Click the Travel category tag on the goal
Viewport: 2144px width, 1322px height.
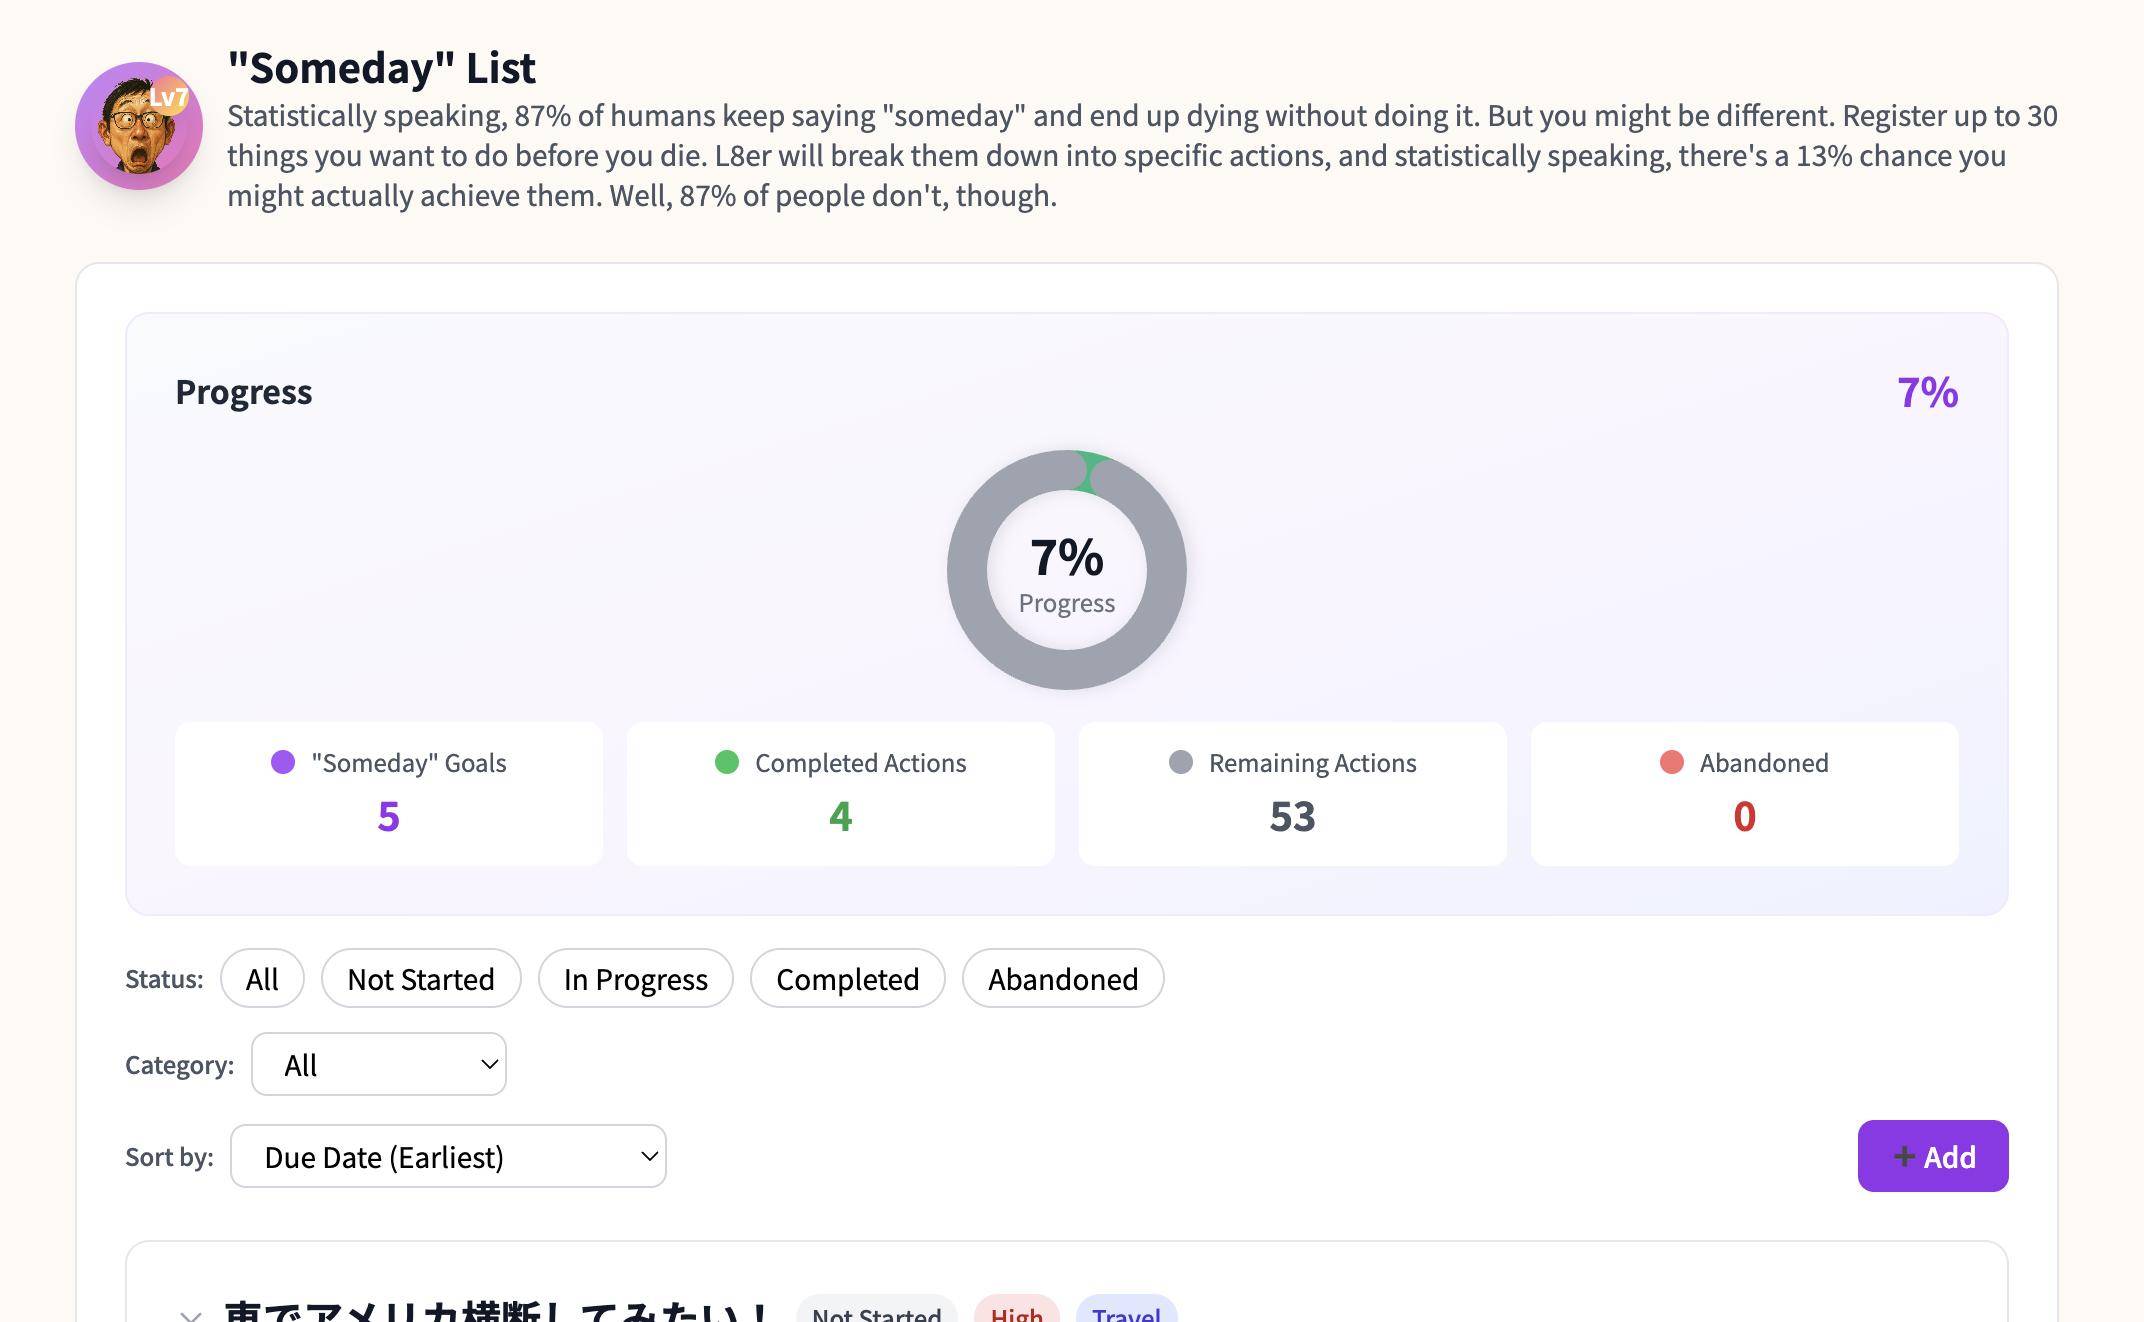tap(1126, 1314)
